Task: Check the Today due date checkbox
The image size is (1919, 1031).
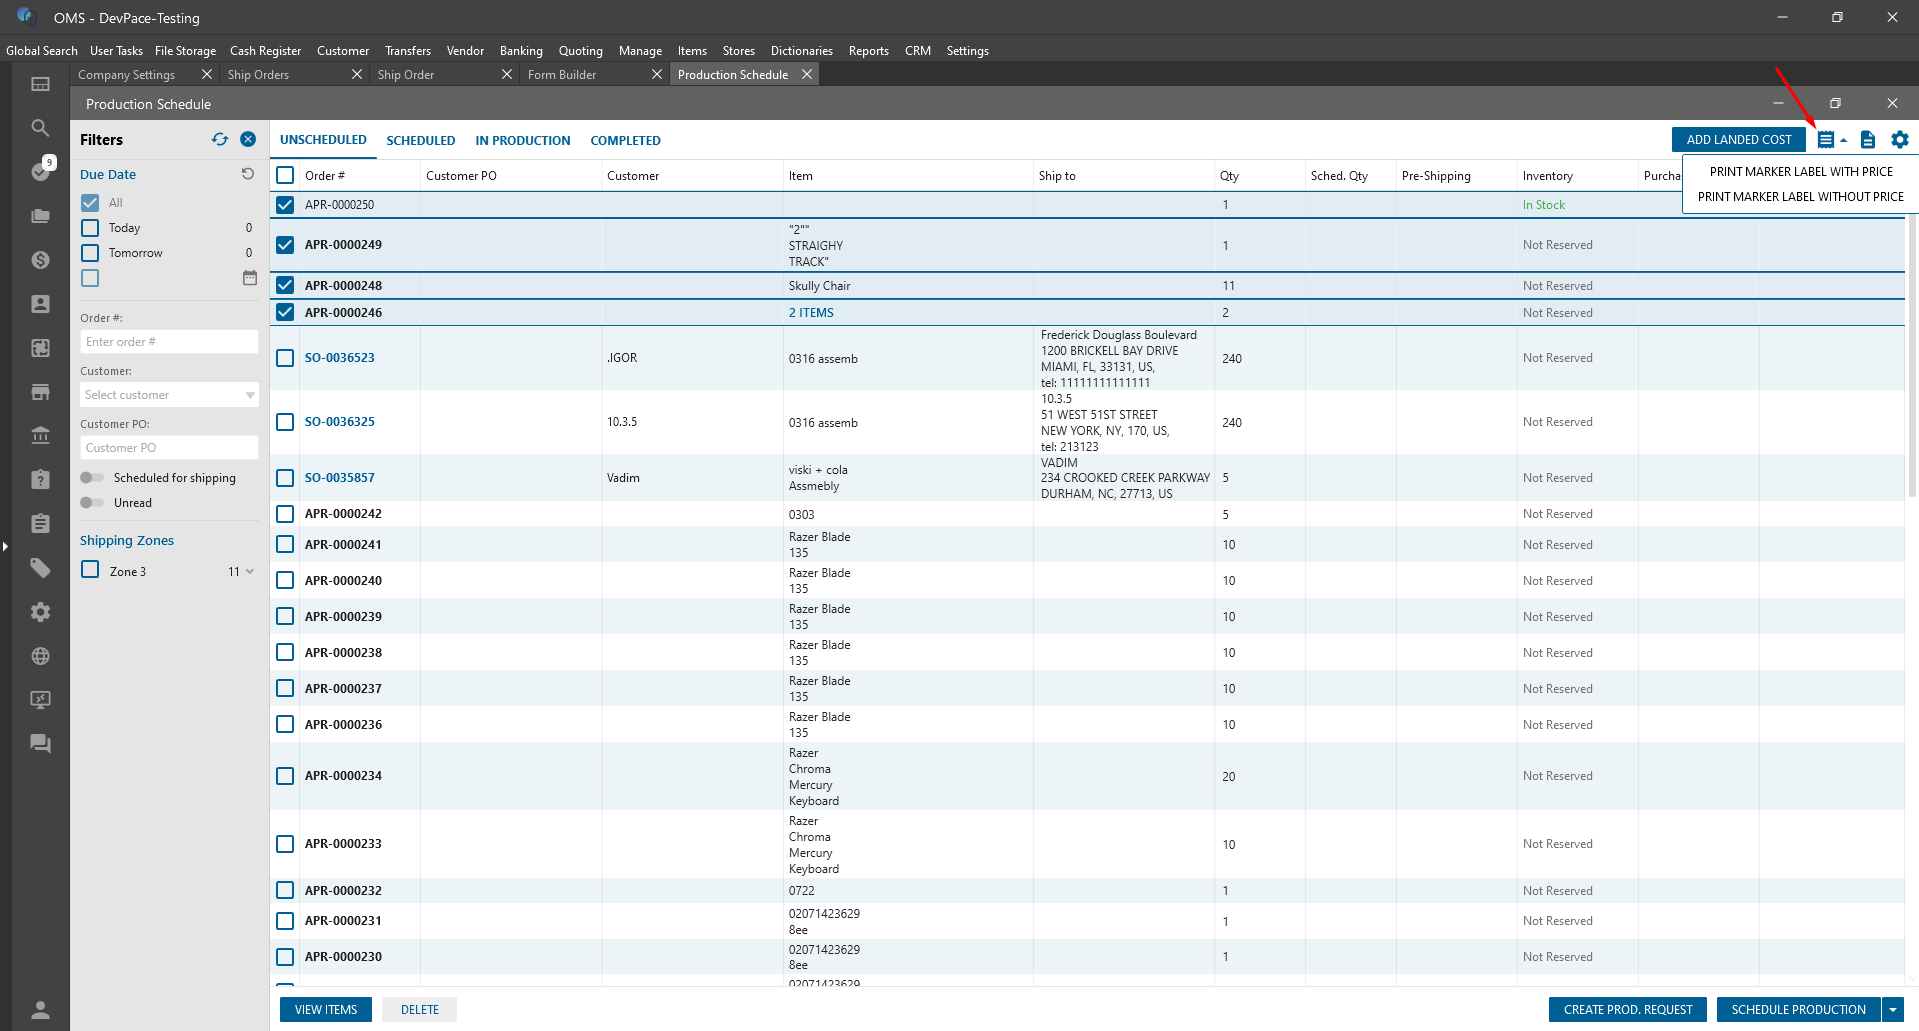Action: (90, 228)
